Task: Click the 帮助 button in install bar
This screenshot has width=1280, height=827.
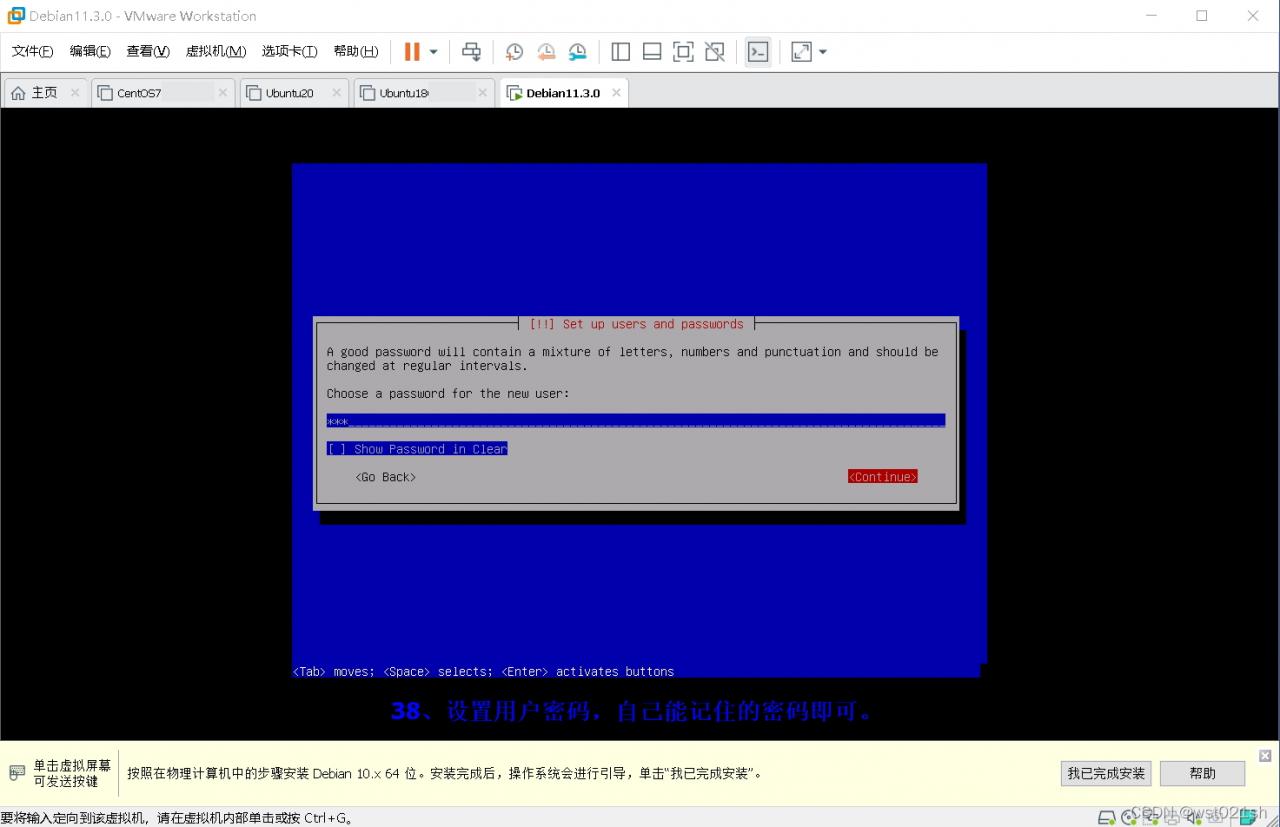Action: (x=1202, y=773)
